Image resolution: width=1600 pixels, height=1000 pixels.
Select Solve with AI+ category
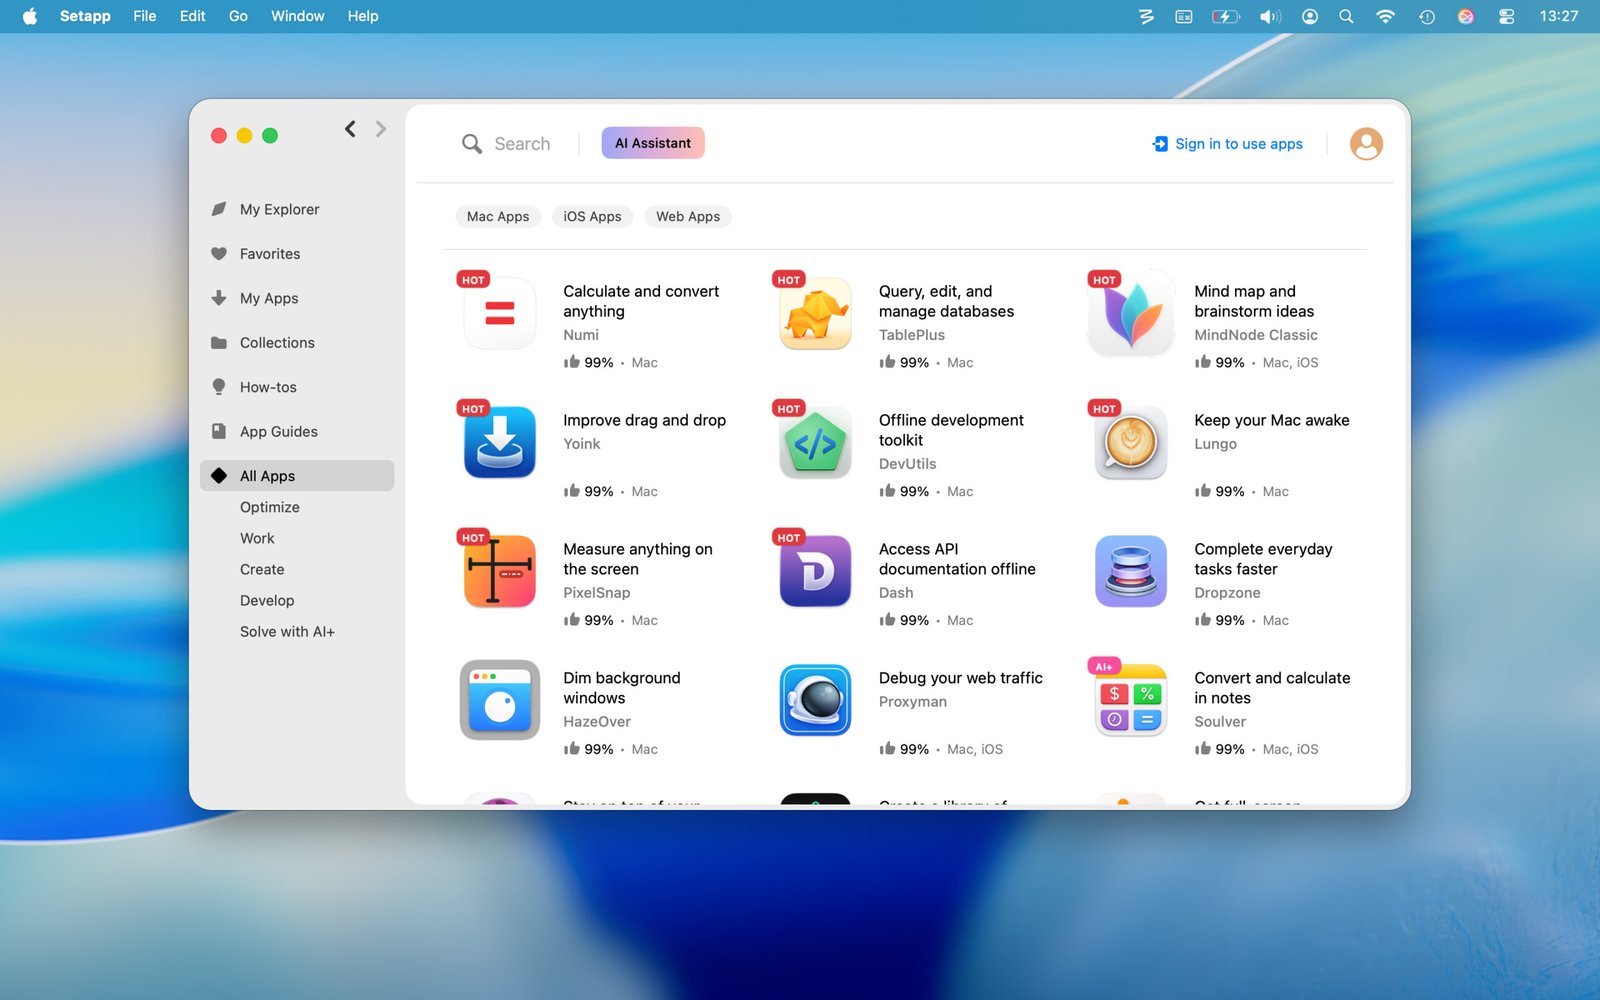click(287, 632)
